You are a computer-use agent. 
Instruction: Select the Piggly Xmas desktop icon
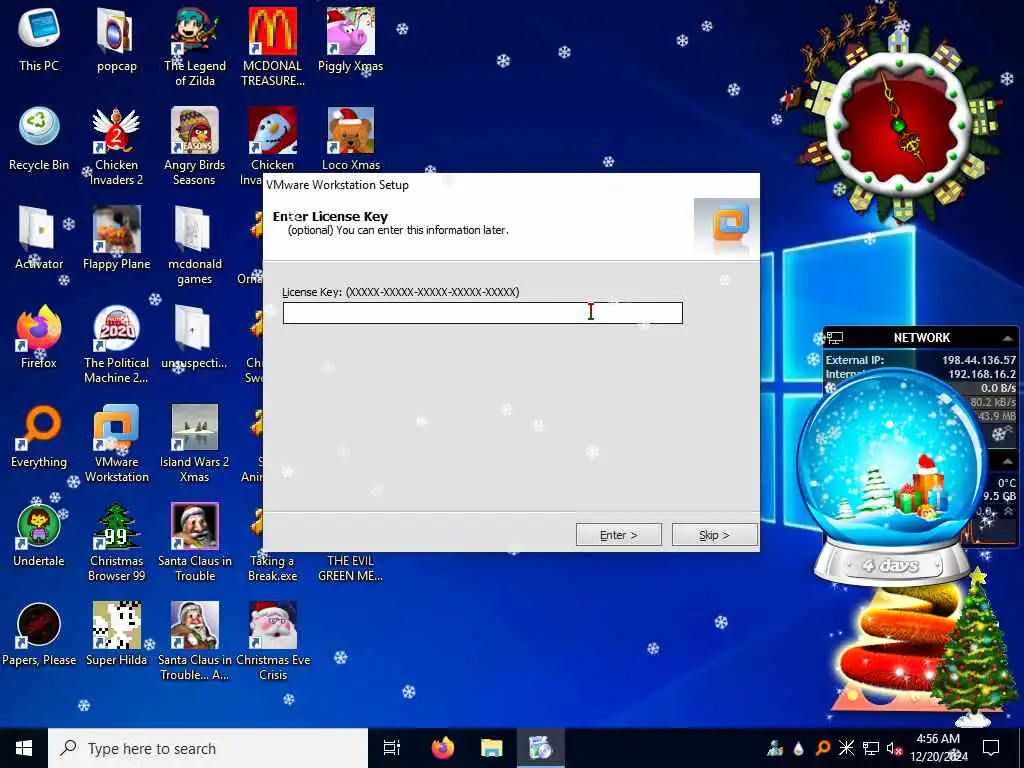pos(351,39)
